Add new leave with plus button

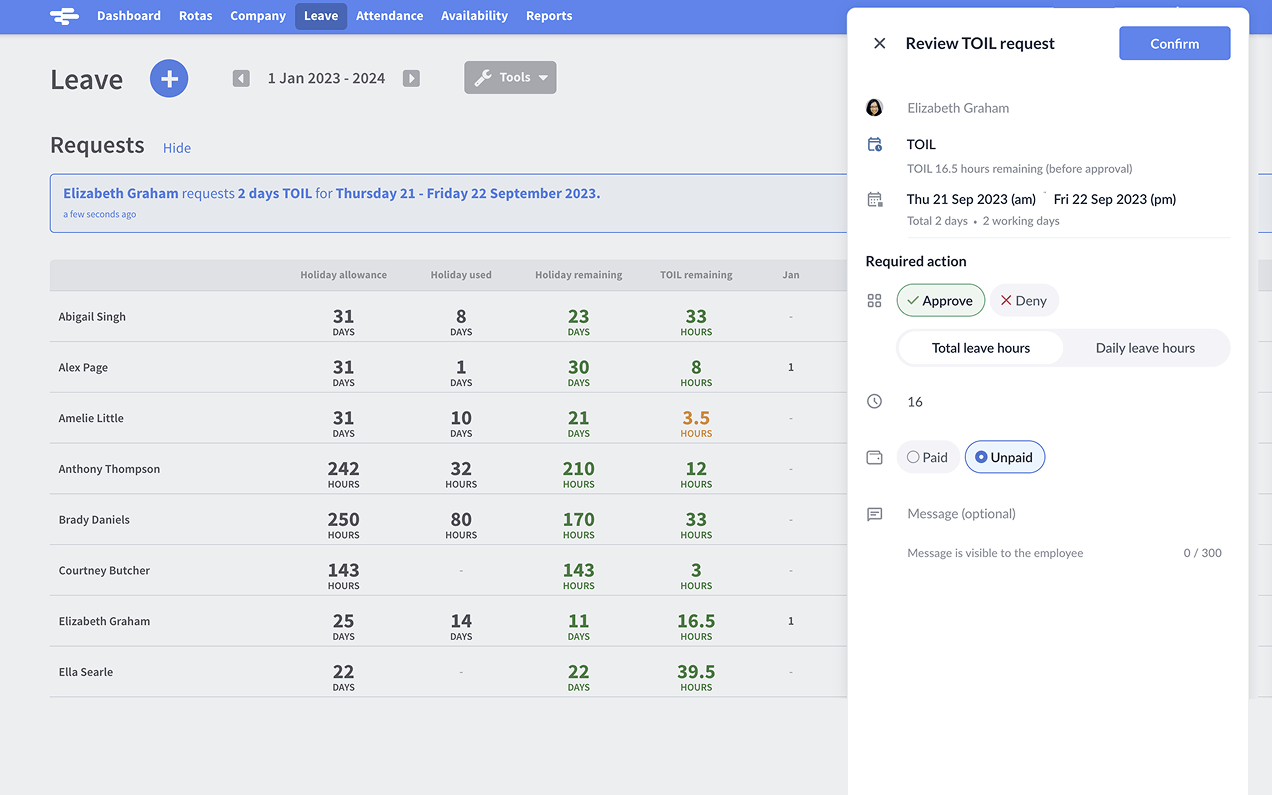coord(169,78)
